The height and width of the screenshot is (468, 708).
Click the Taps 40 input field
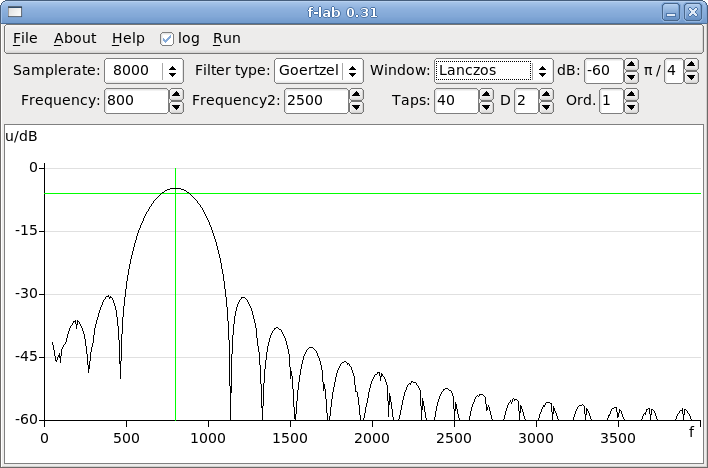tap(456, 100)
